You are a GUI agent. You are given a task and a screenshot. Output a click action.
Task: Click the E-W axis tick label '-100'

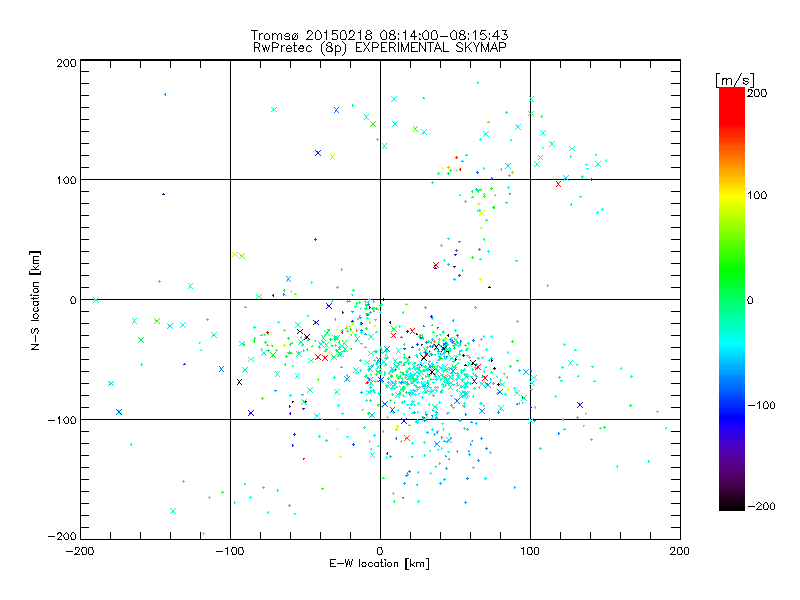(230, 551)
